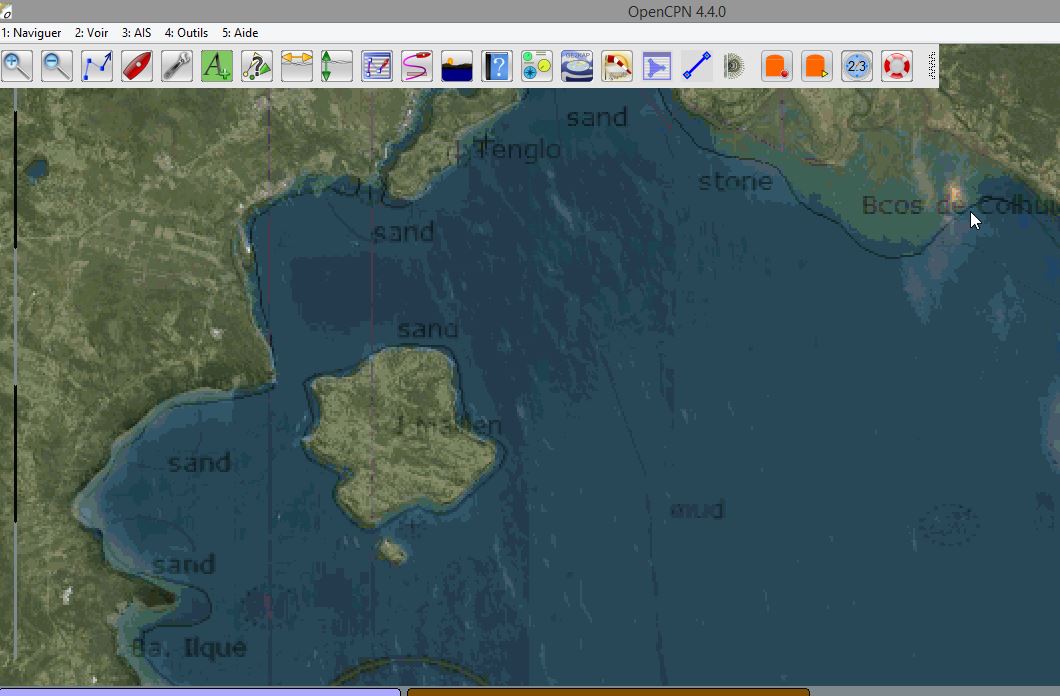Image resolution: width=1060 pixels, height=696 pixels.
Task: Click the GE2KAP plugin icon
Action: point(577,66)
